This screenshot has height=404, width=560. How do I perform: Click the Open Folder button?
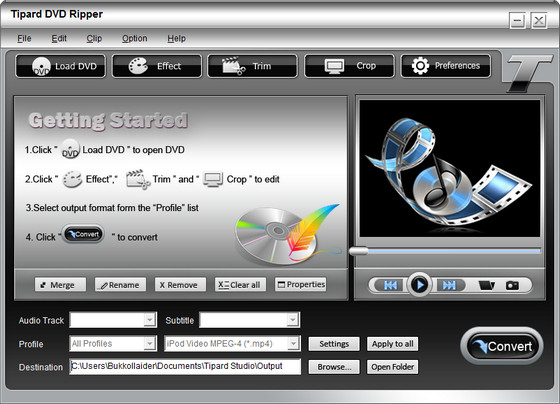pyautogui.click(x=392, y=367)
